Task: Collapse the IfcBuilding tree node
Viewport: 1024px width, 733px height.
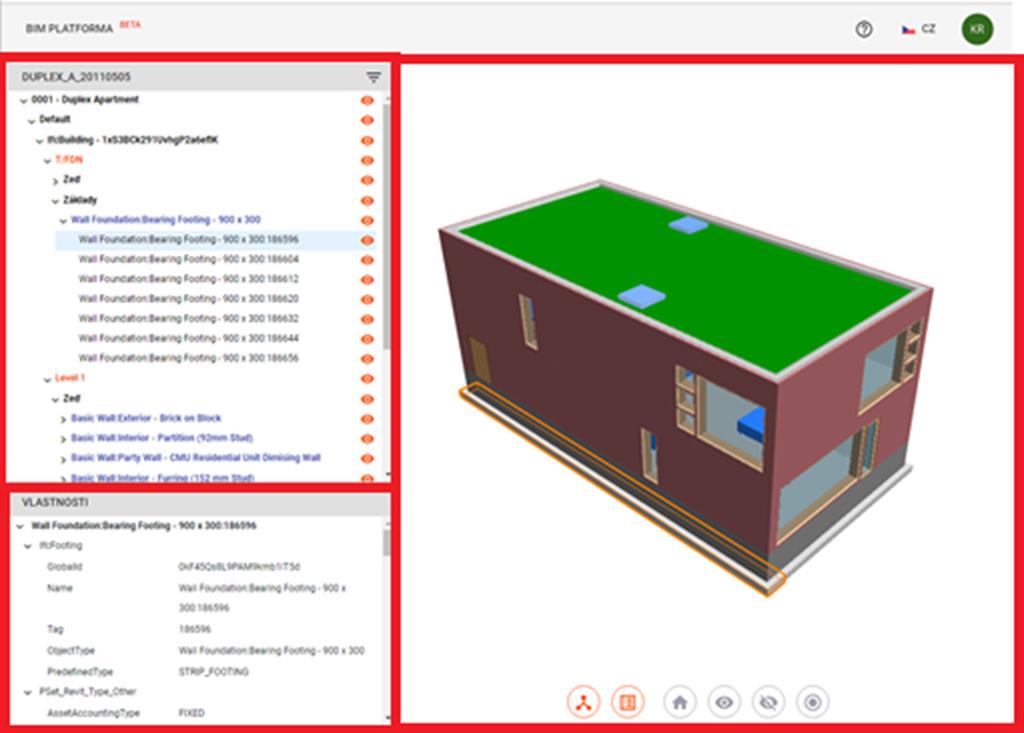Action: pos(39,140)
